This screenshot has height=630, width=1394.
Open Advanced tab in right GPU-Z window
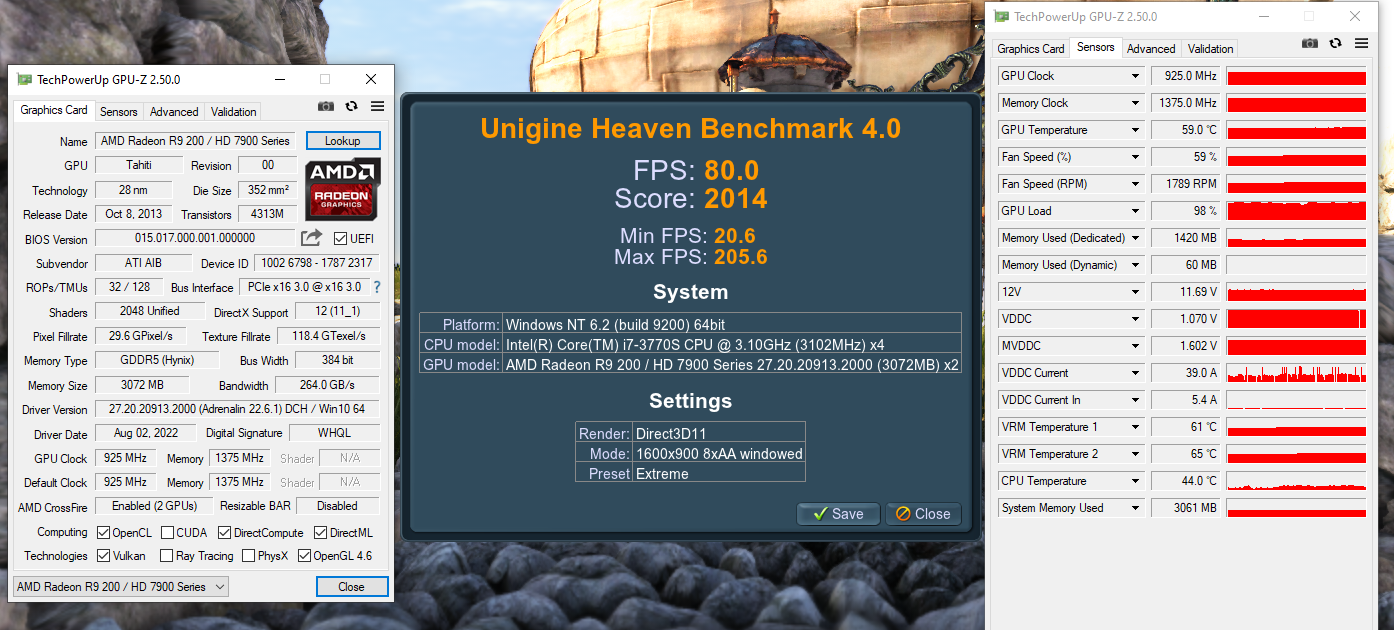[x=1151, y=48]
